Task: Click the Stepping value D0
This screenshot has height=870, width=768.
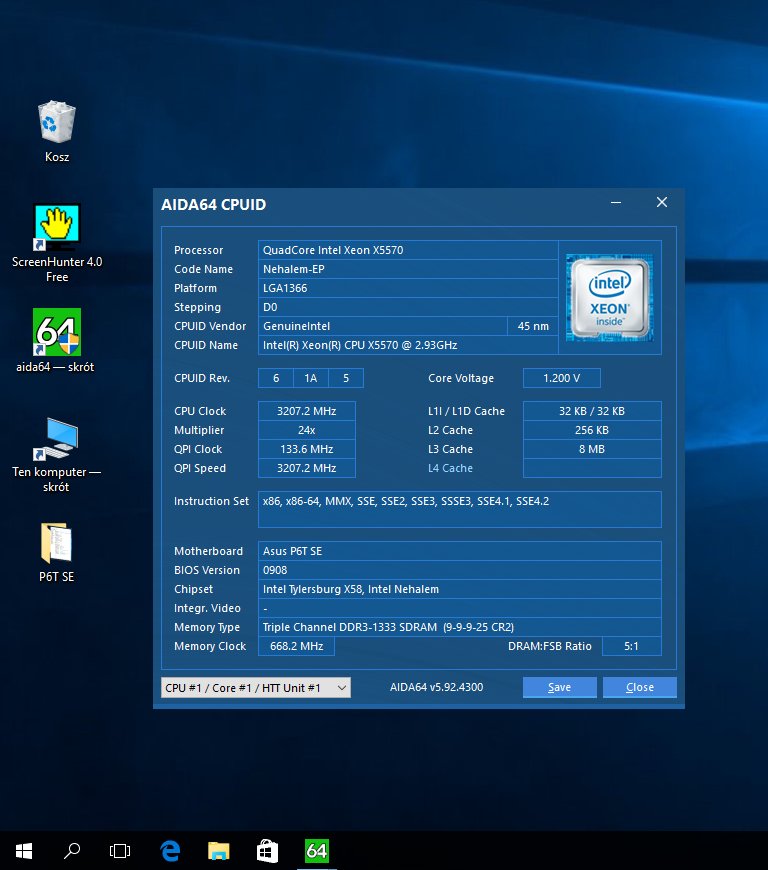Action: (408, 307)
